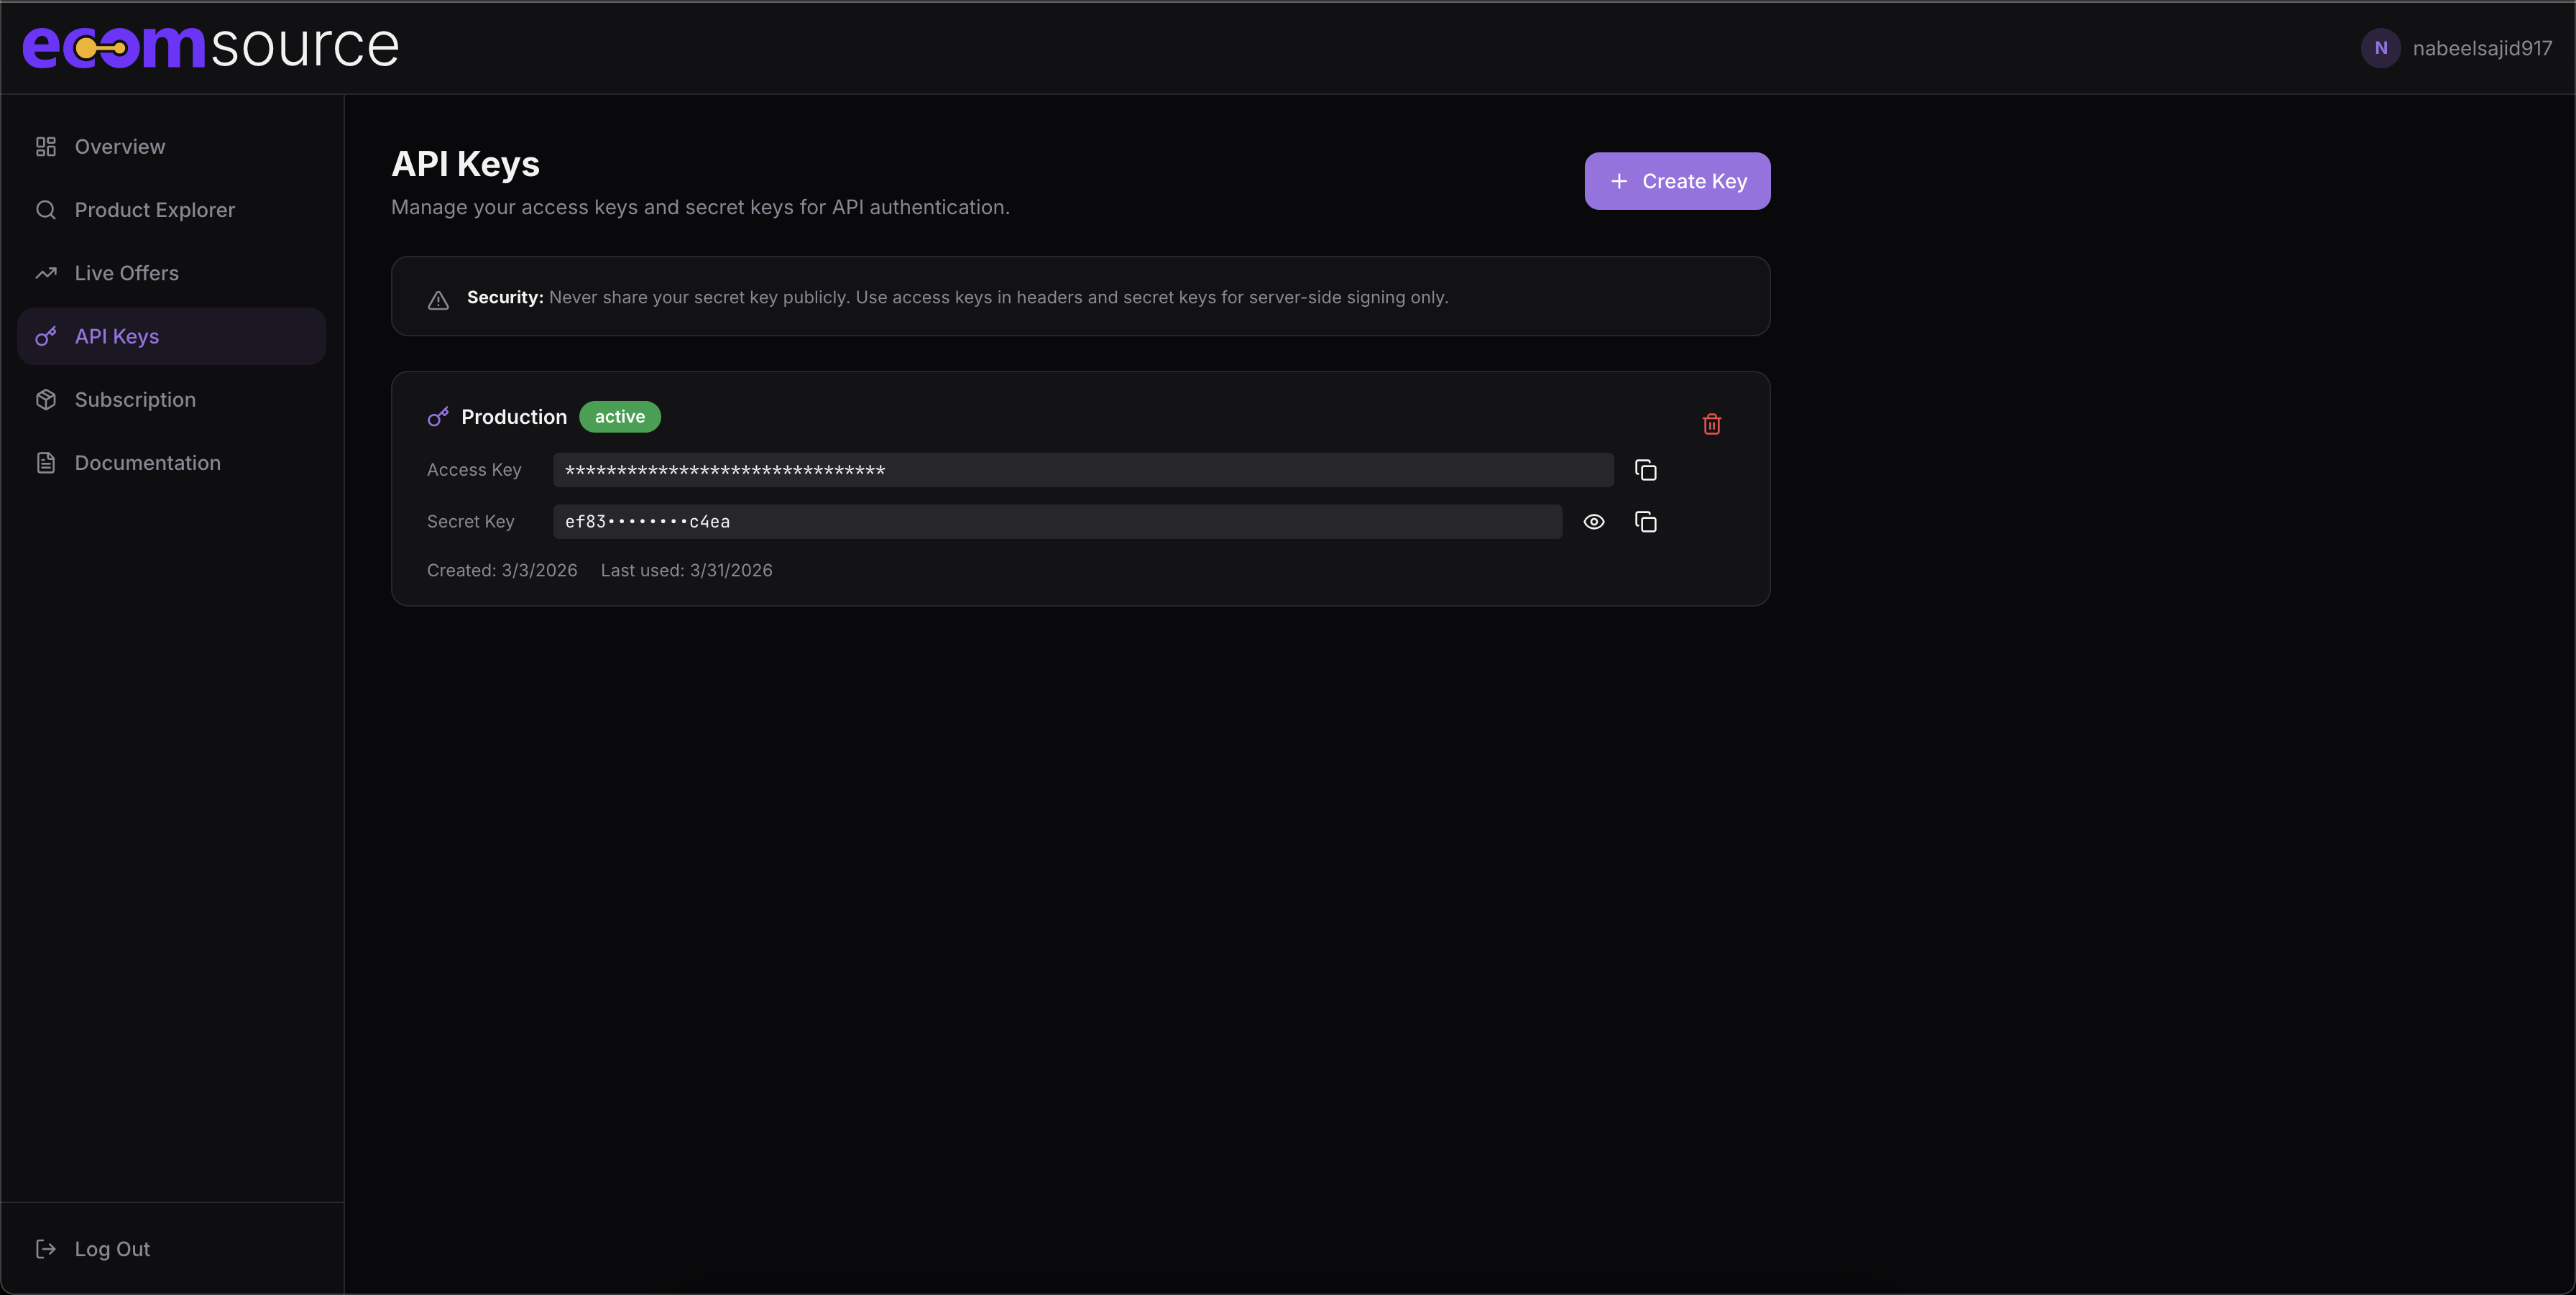Viewport: 2576px width, 1295px height.
Task: Click the plus icon in Create Key
Action: click(x=1619, y=181)
